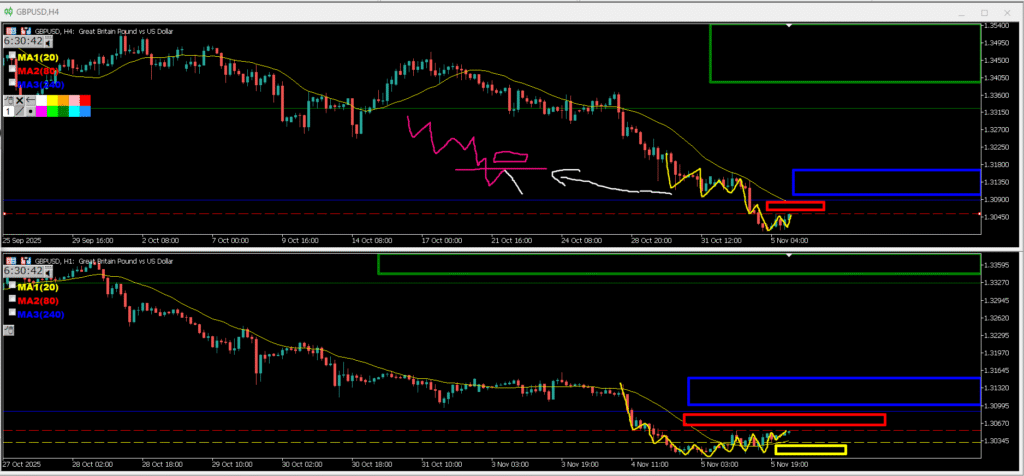Click the line width box showing 1

pyautogui.click(x=8, y=111)
